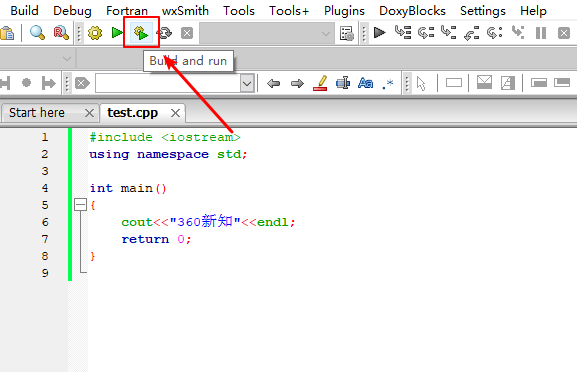Image resolution: width=577 pixels, height=372 pixels.
Task: Click the Step into instruction icon
Action: 518,32
